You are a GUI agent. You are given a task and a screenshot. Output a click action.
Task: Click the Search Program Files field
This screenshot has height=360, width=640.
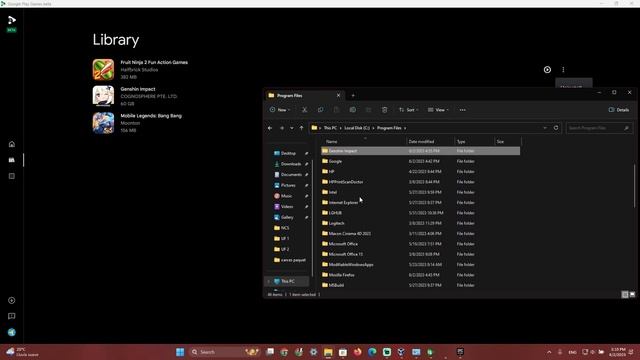(x=599, y=128)
